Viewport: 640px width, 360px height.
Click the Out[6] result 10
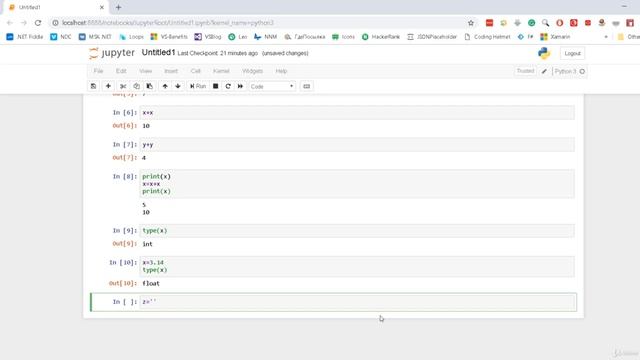point(146,126)
